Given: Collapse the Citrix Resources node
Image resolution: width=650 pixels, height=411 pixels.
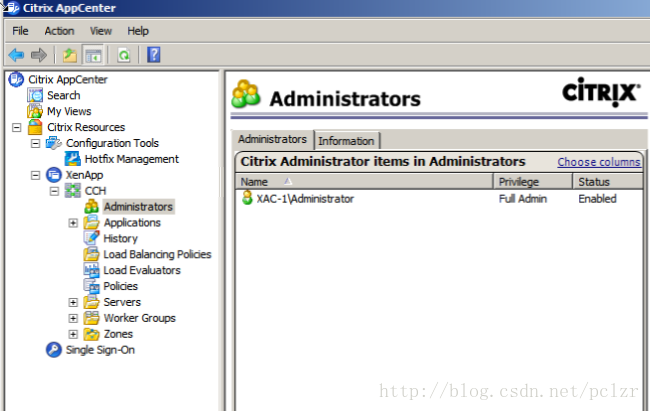Looking at the screenshot, I should (x=17, y=127).
